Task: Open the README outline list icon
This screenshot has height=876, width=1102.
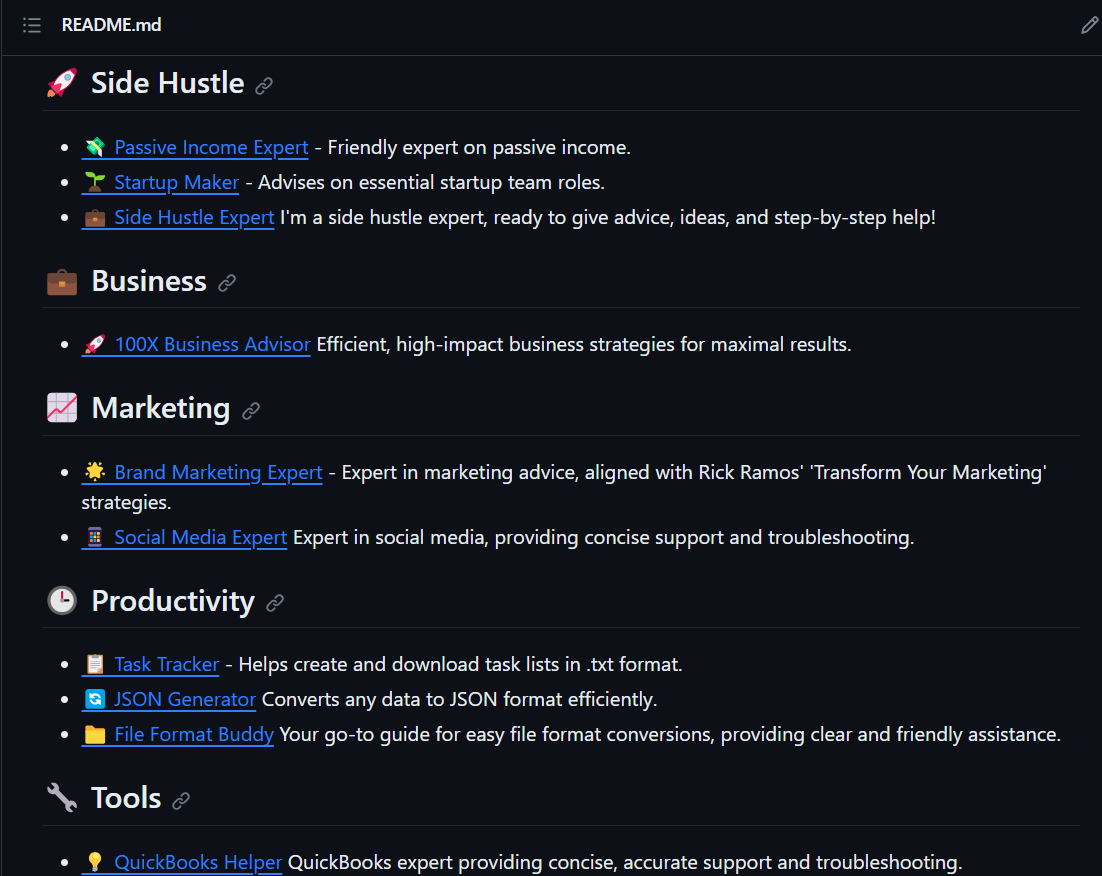Action: click(32, 25)
